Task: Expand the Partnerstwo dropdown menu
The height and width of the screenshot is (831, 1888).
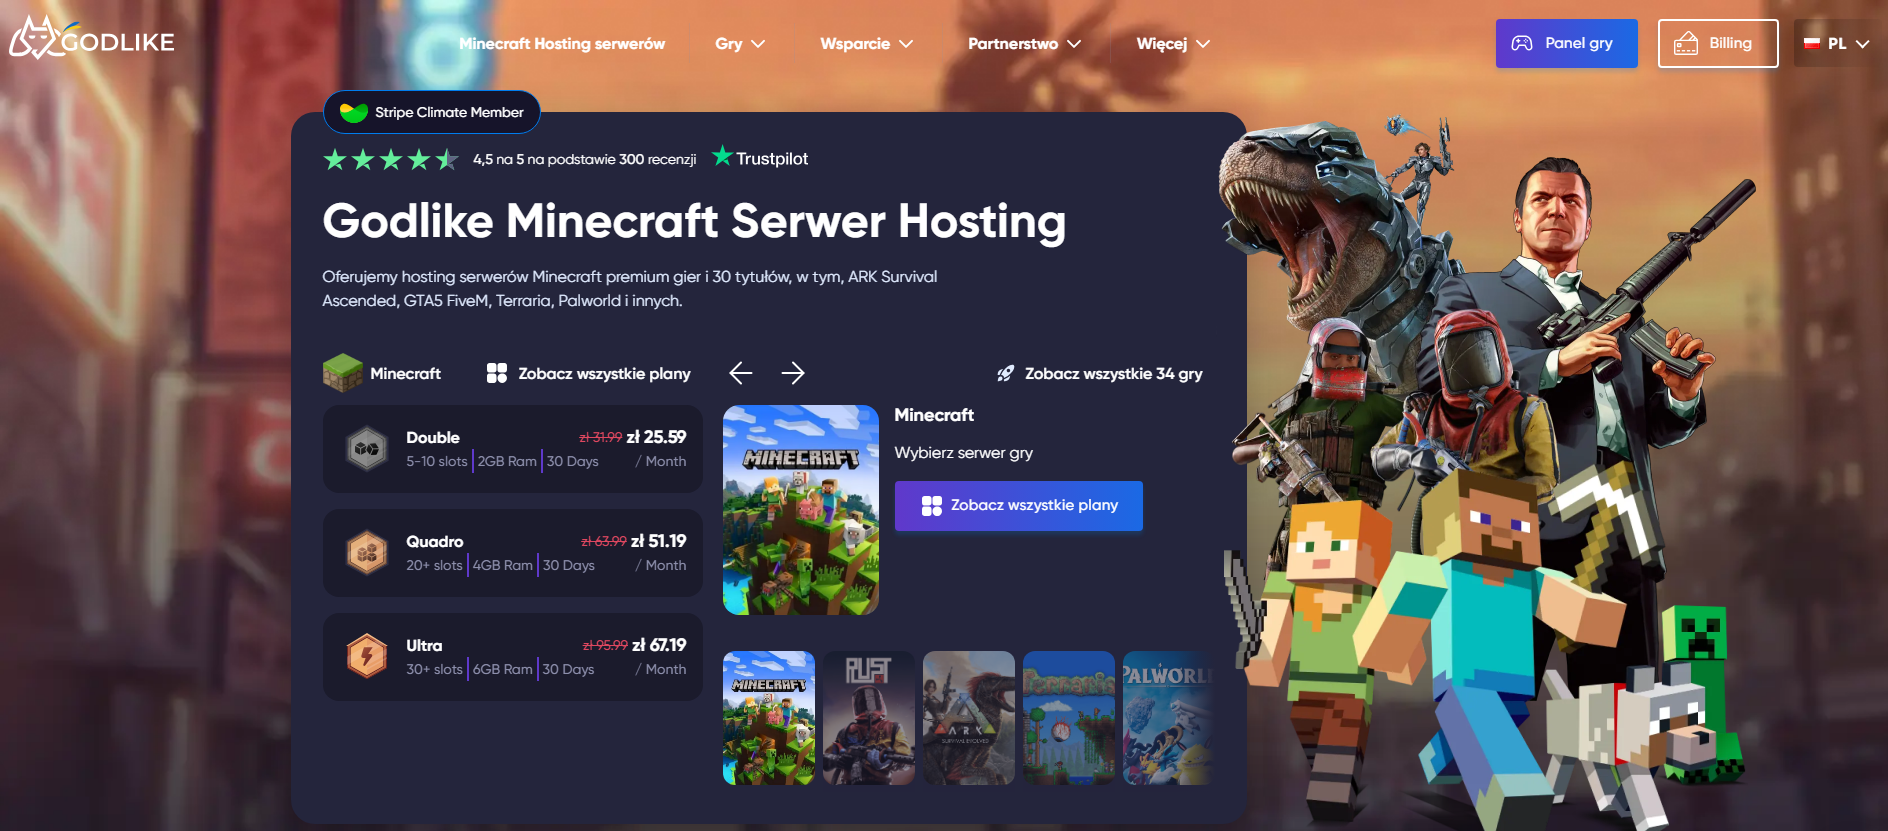Action: coord(1024,44)
